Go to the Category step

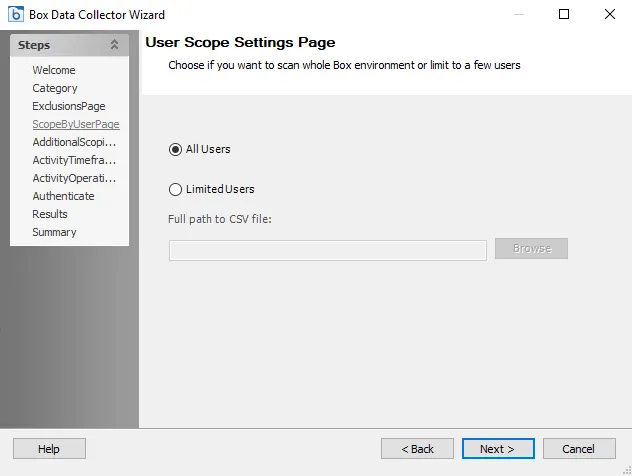tap(55, 88)
